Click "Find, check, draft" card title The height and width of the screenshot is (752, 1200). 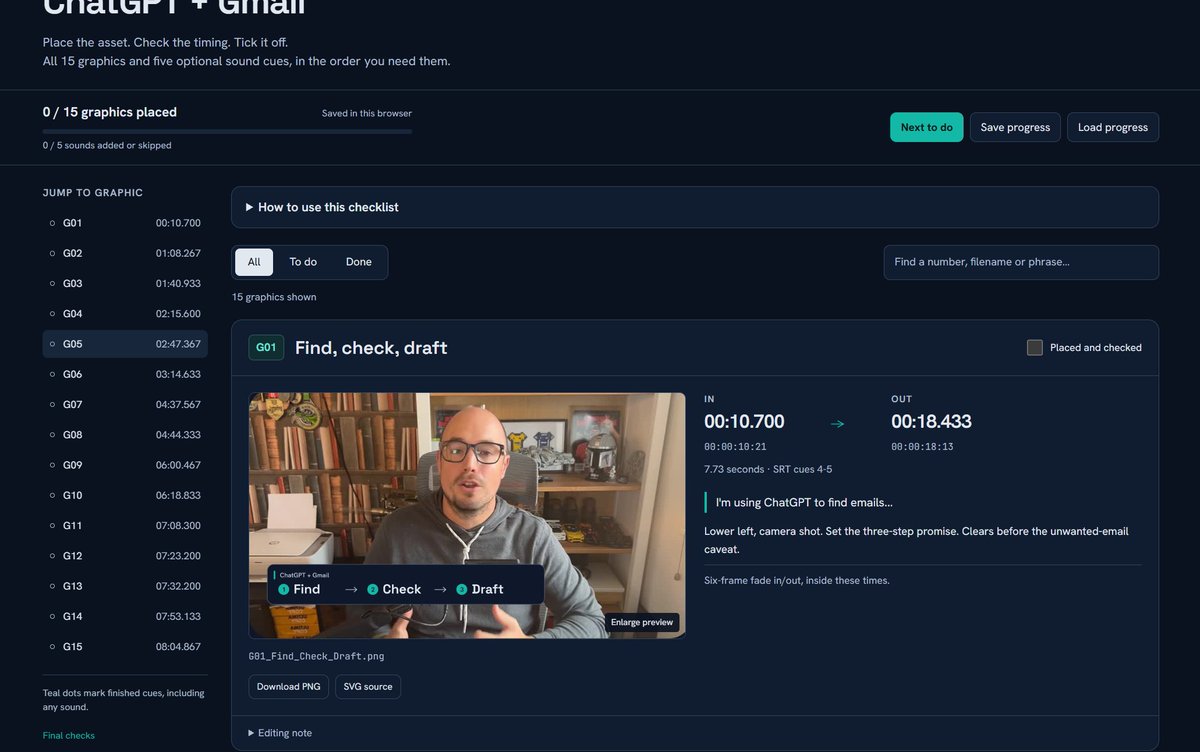371,348
